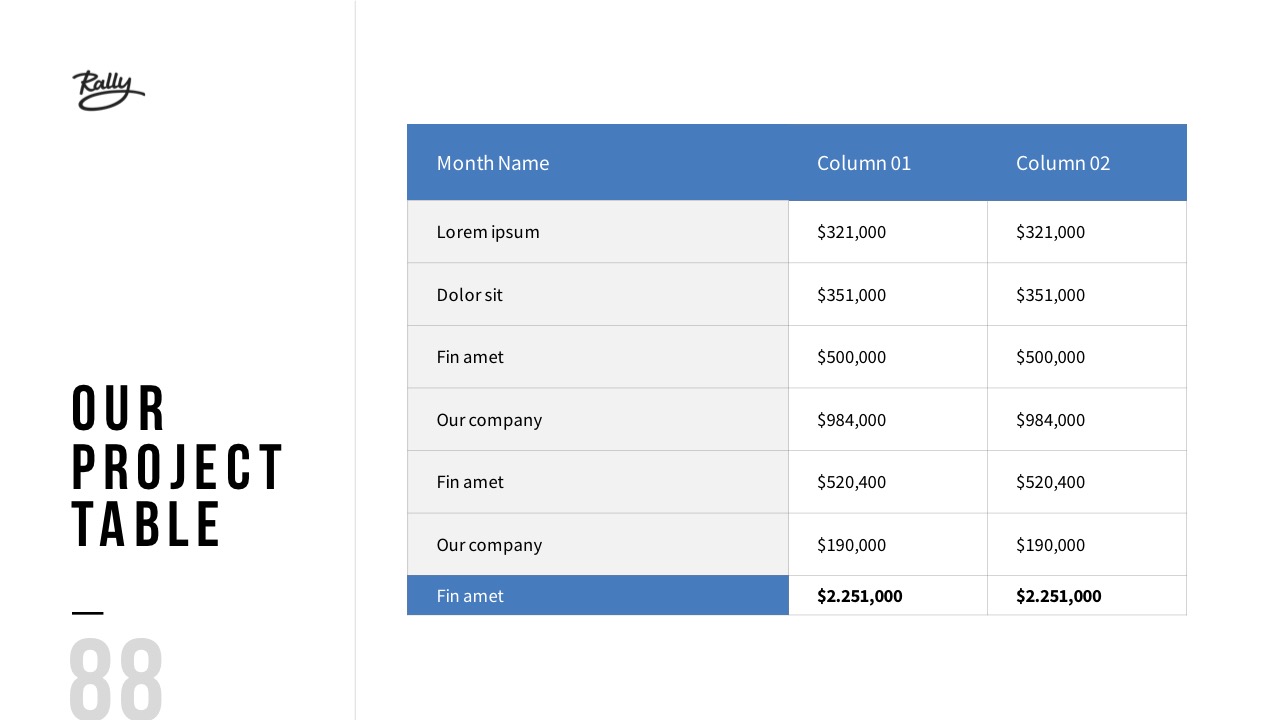1280x720 pixels.
Task: Click the 'Lorem ipsum' row label
Action: pos(488,232)
